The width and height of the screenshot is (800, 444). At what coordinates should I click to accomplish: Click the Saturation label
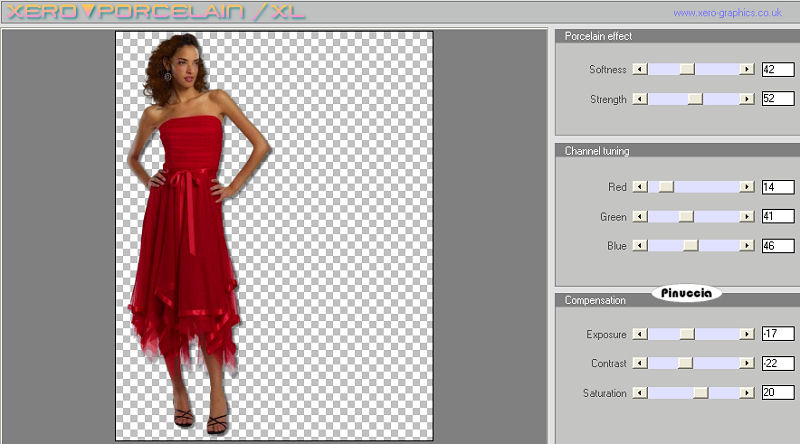pos(605,393)
